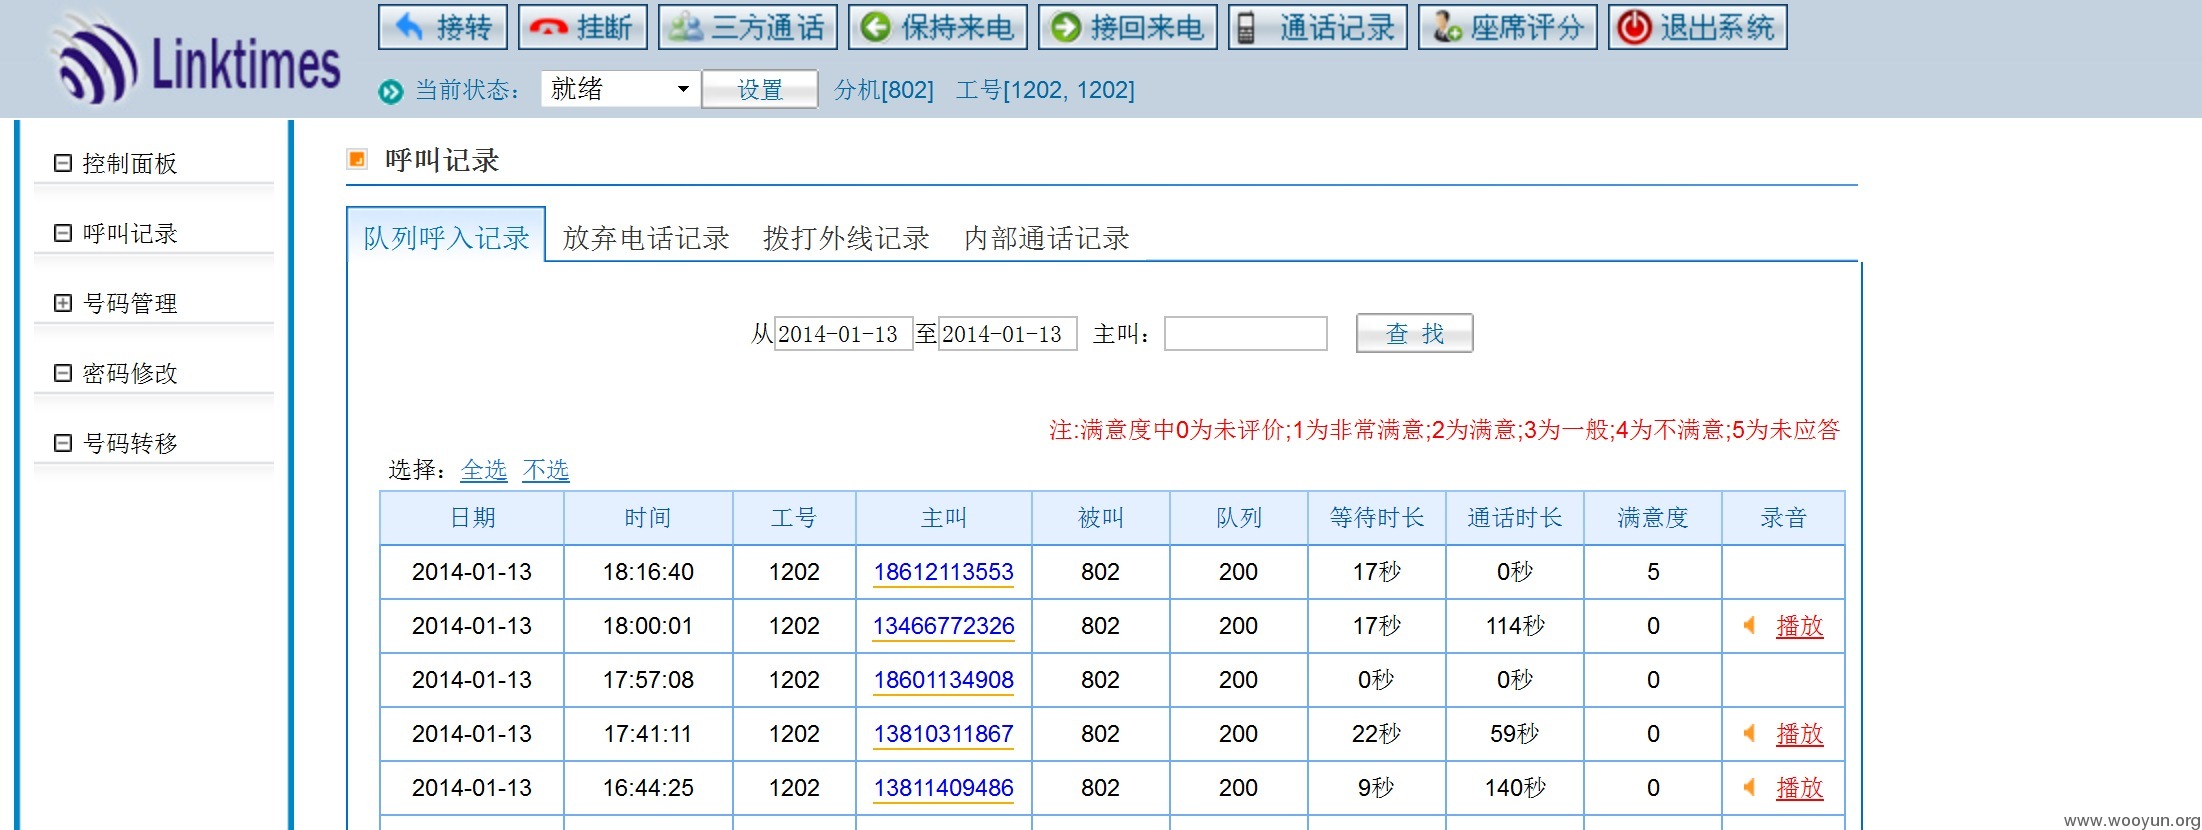The width and height of the screenshot is (2202, 830).
Task: Switch to the 内部通话记录 tab
Action: 1047,238
